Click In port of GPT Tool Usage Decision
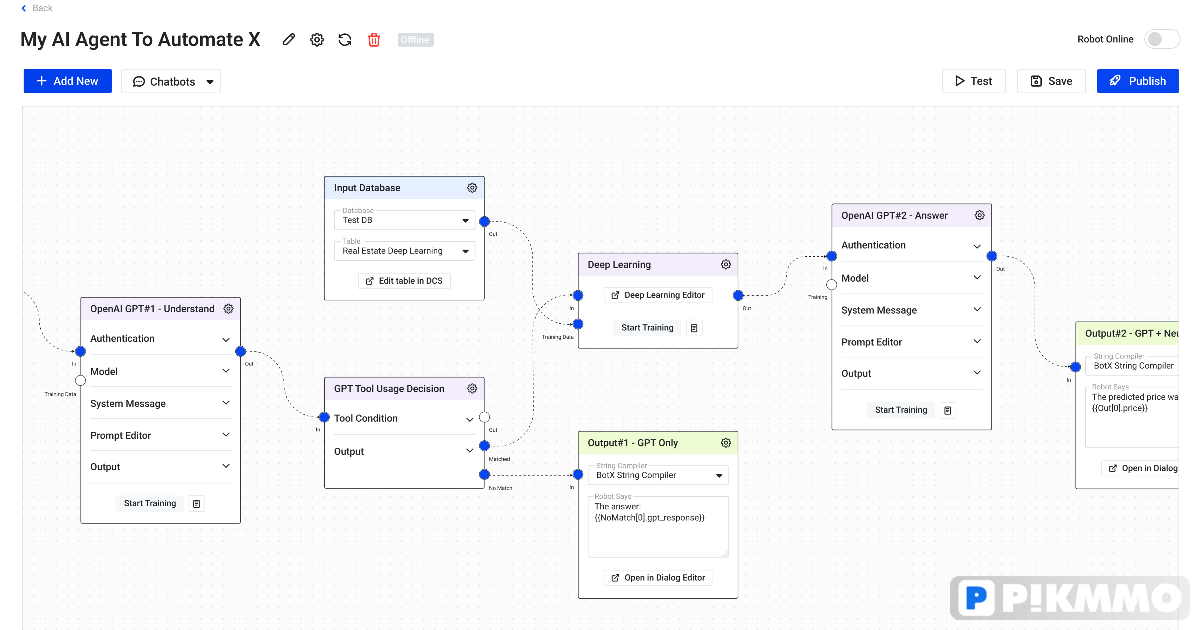Image resolution: width=1200 pixels, height=630 pixels. [324, 417]
